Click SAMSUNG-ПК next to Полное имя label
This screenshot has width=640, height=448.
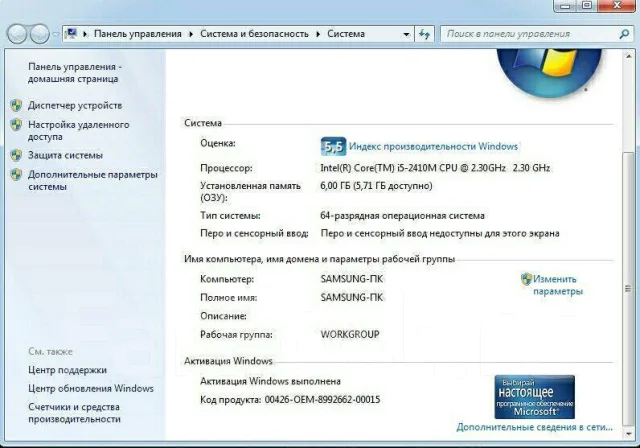click(352, 297)
